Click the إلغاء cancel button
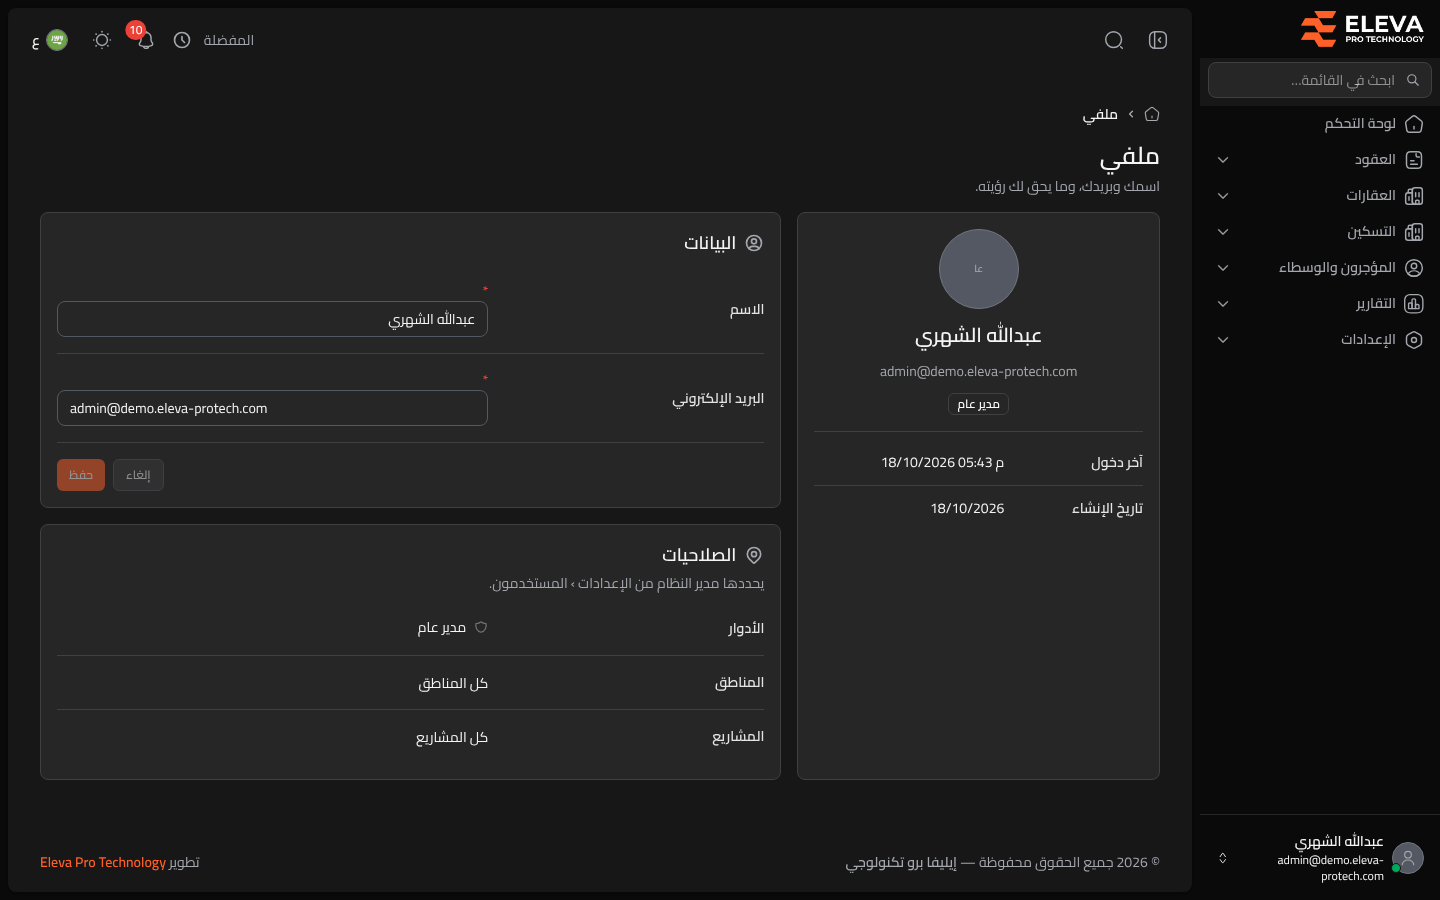1440x900 pixels. click(138, 475)
